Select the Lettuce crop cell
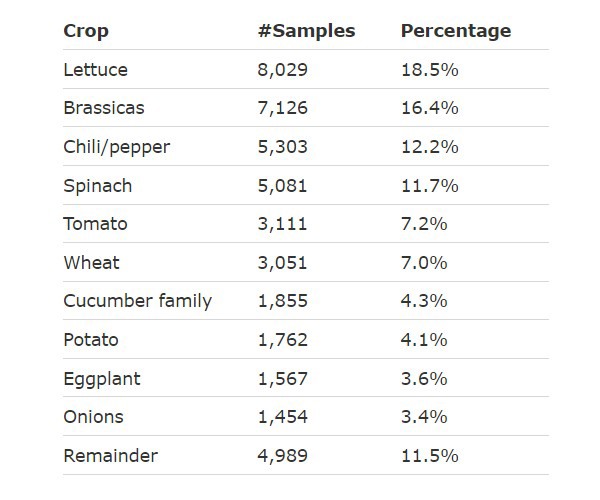This screenshot has width=600, height=500. 95,70
